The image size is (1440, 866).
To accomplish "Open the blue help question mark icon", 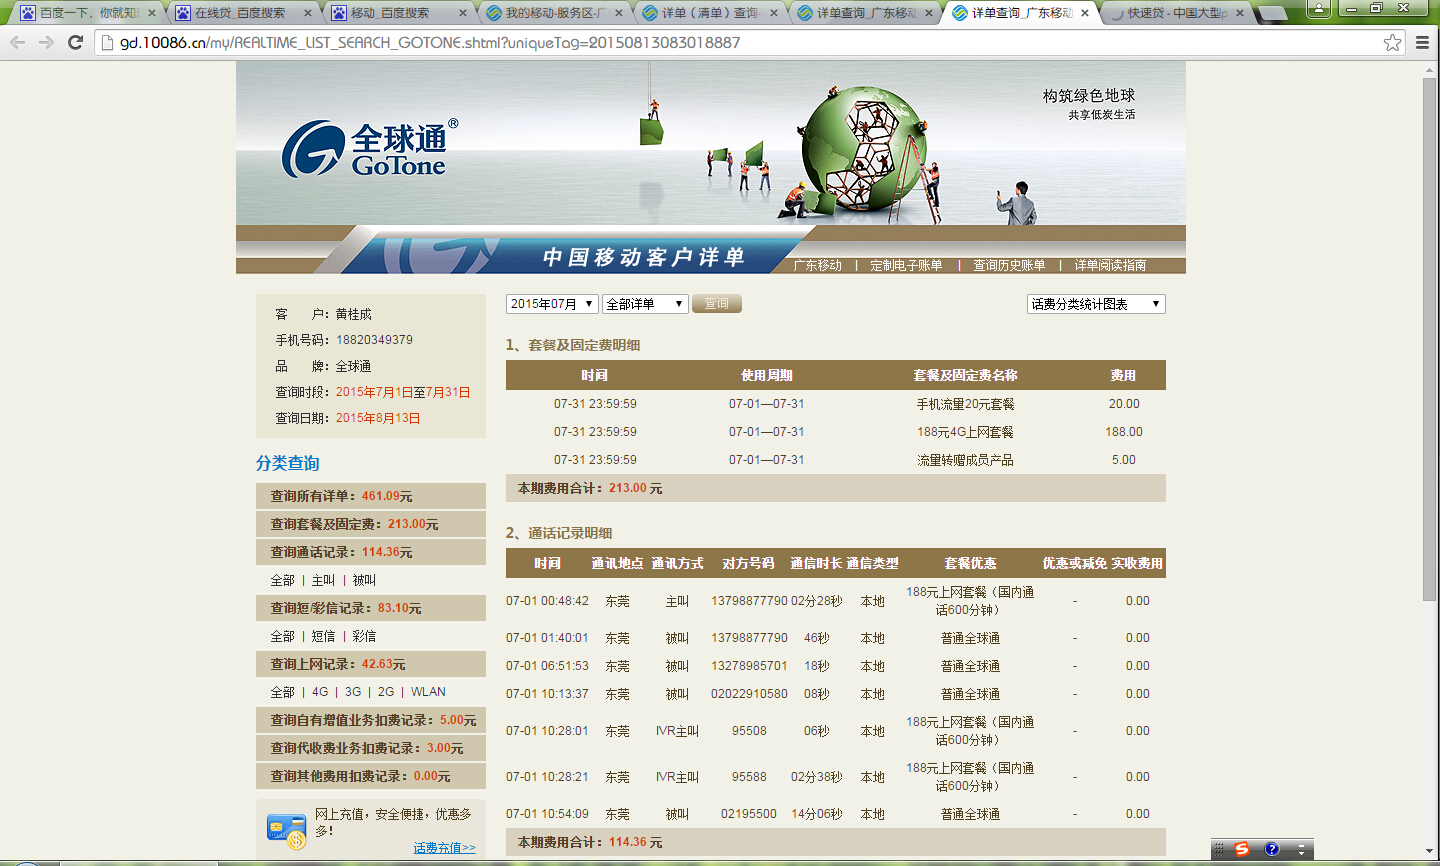I will coord(1271,849).
